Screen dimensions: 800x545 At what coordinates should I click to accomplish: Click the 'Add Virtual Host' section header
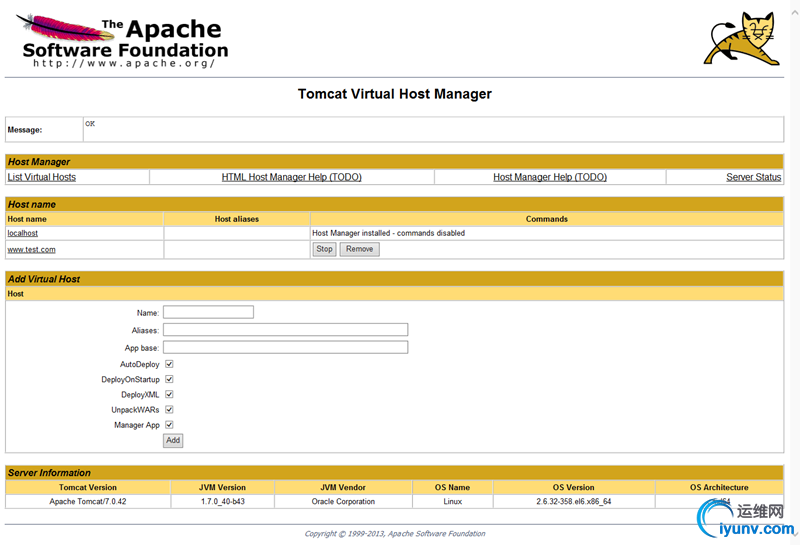point(394,279)
